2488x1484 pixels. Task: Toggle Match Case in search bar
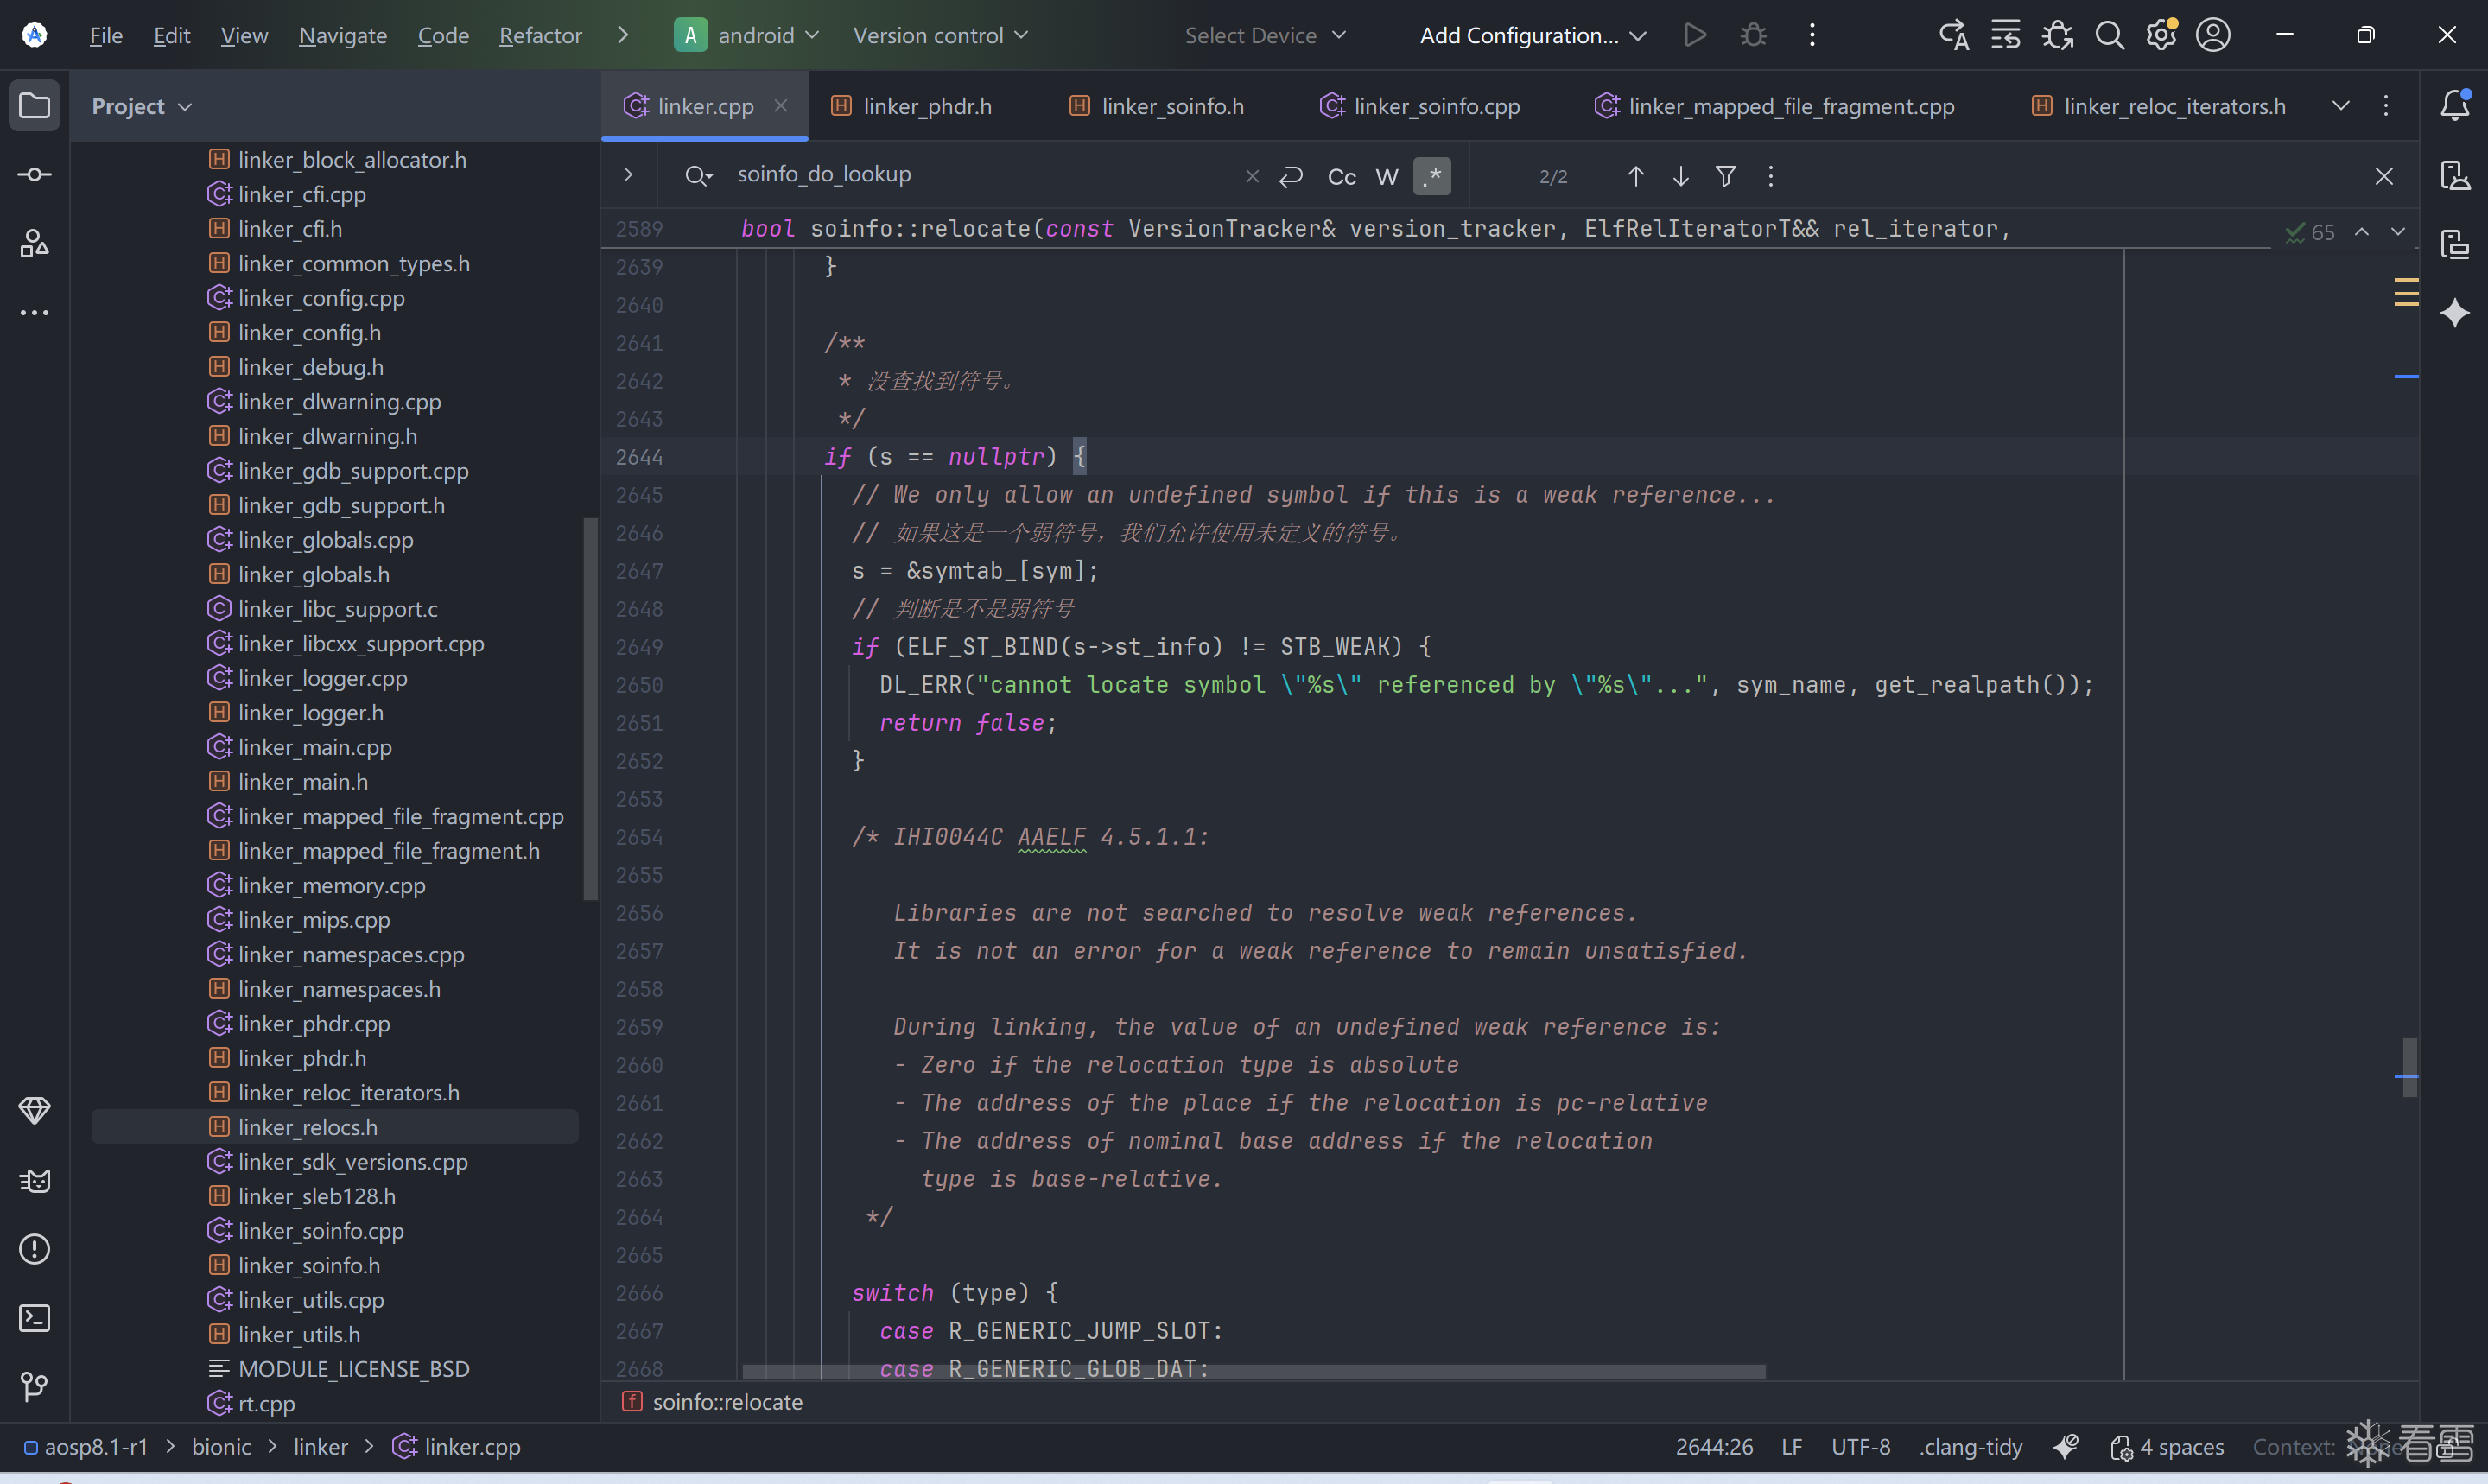[x=1341, y=177]
